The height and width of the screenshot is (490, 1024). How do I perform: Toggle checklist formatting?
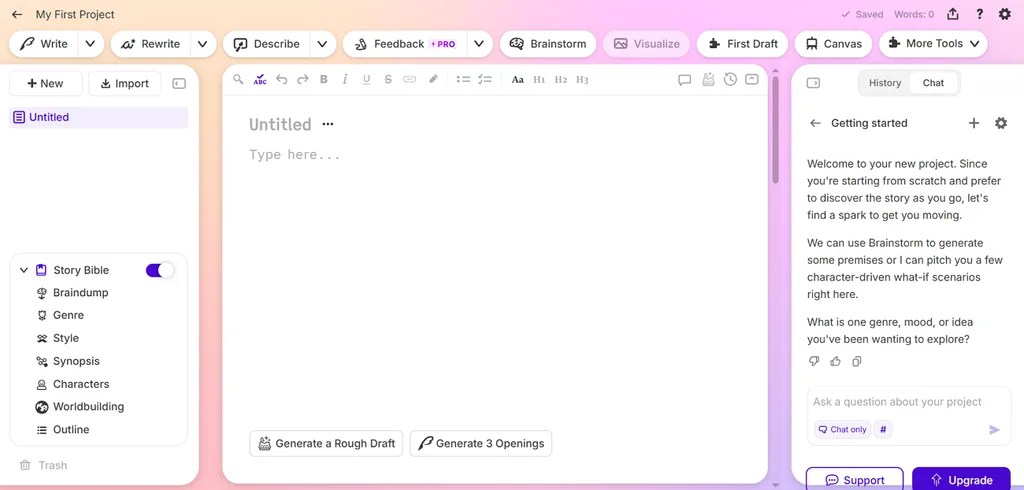coord(485,79)
